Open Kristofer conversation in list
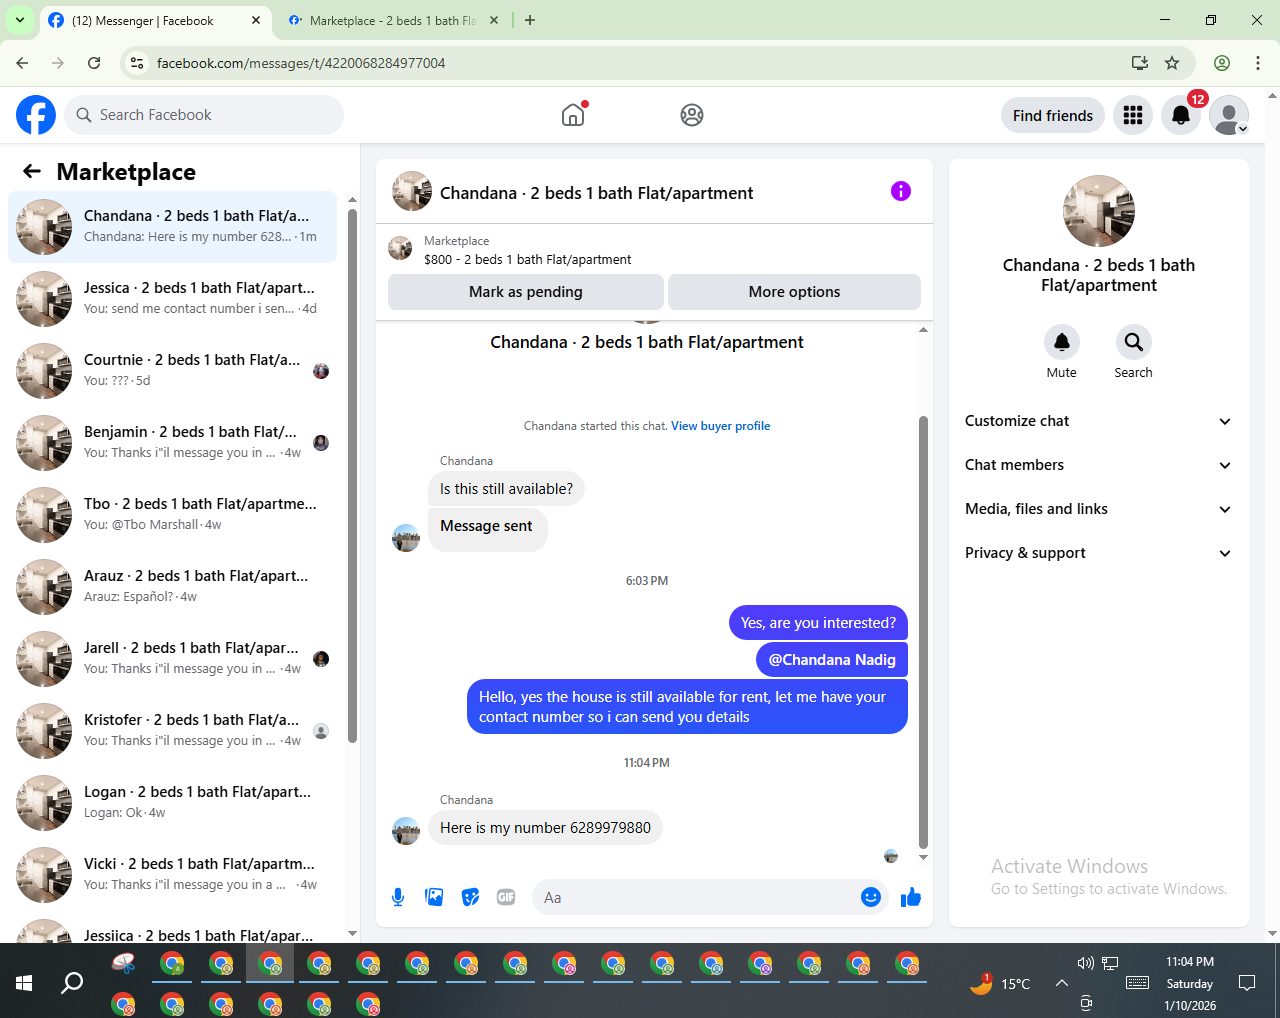 pyautogui.click(x=172, y=730)
